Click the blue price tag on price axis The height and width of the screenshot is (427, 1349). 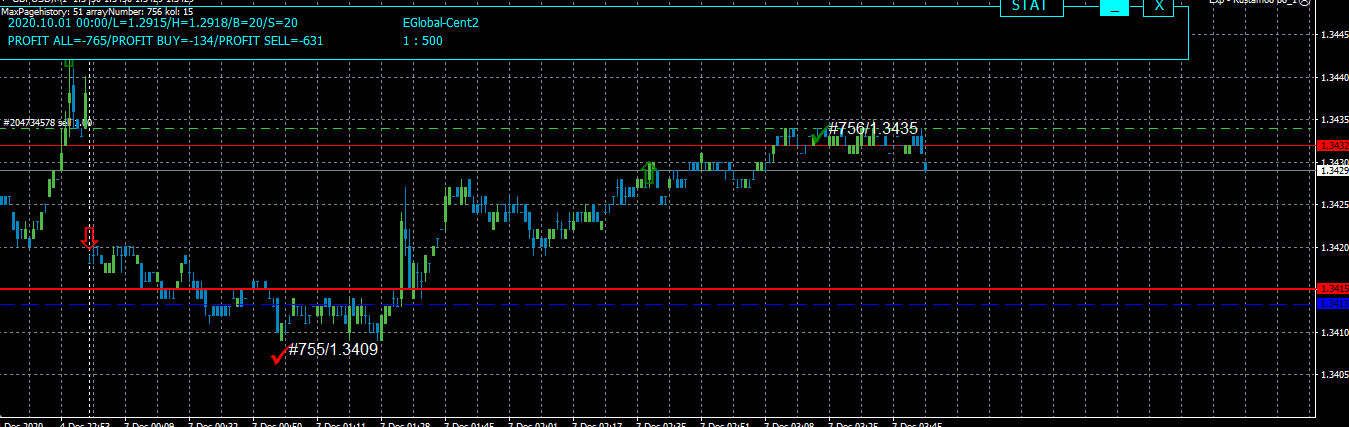(1333, 303)
